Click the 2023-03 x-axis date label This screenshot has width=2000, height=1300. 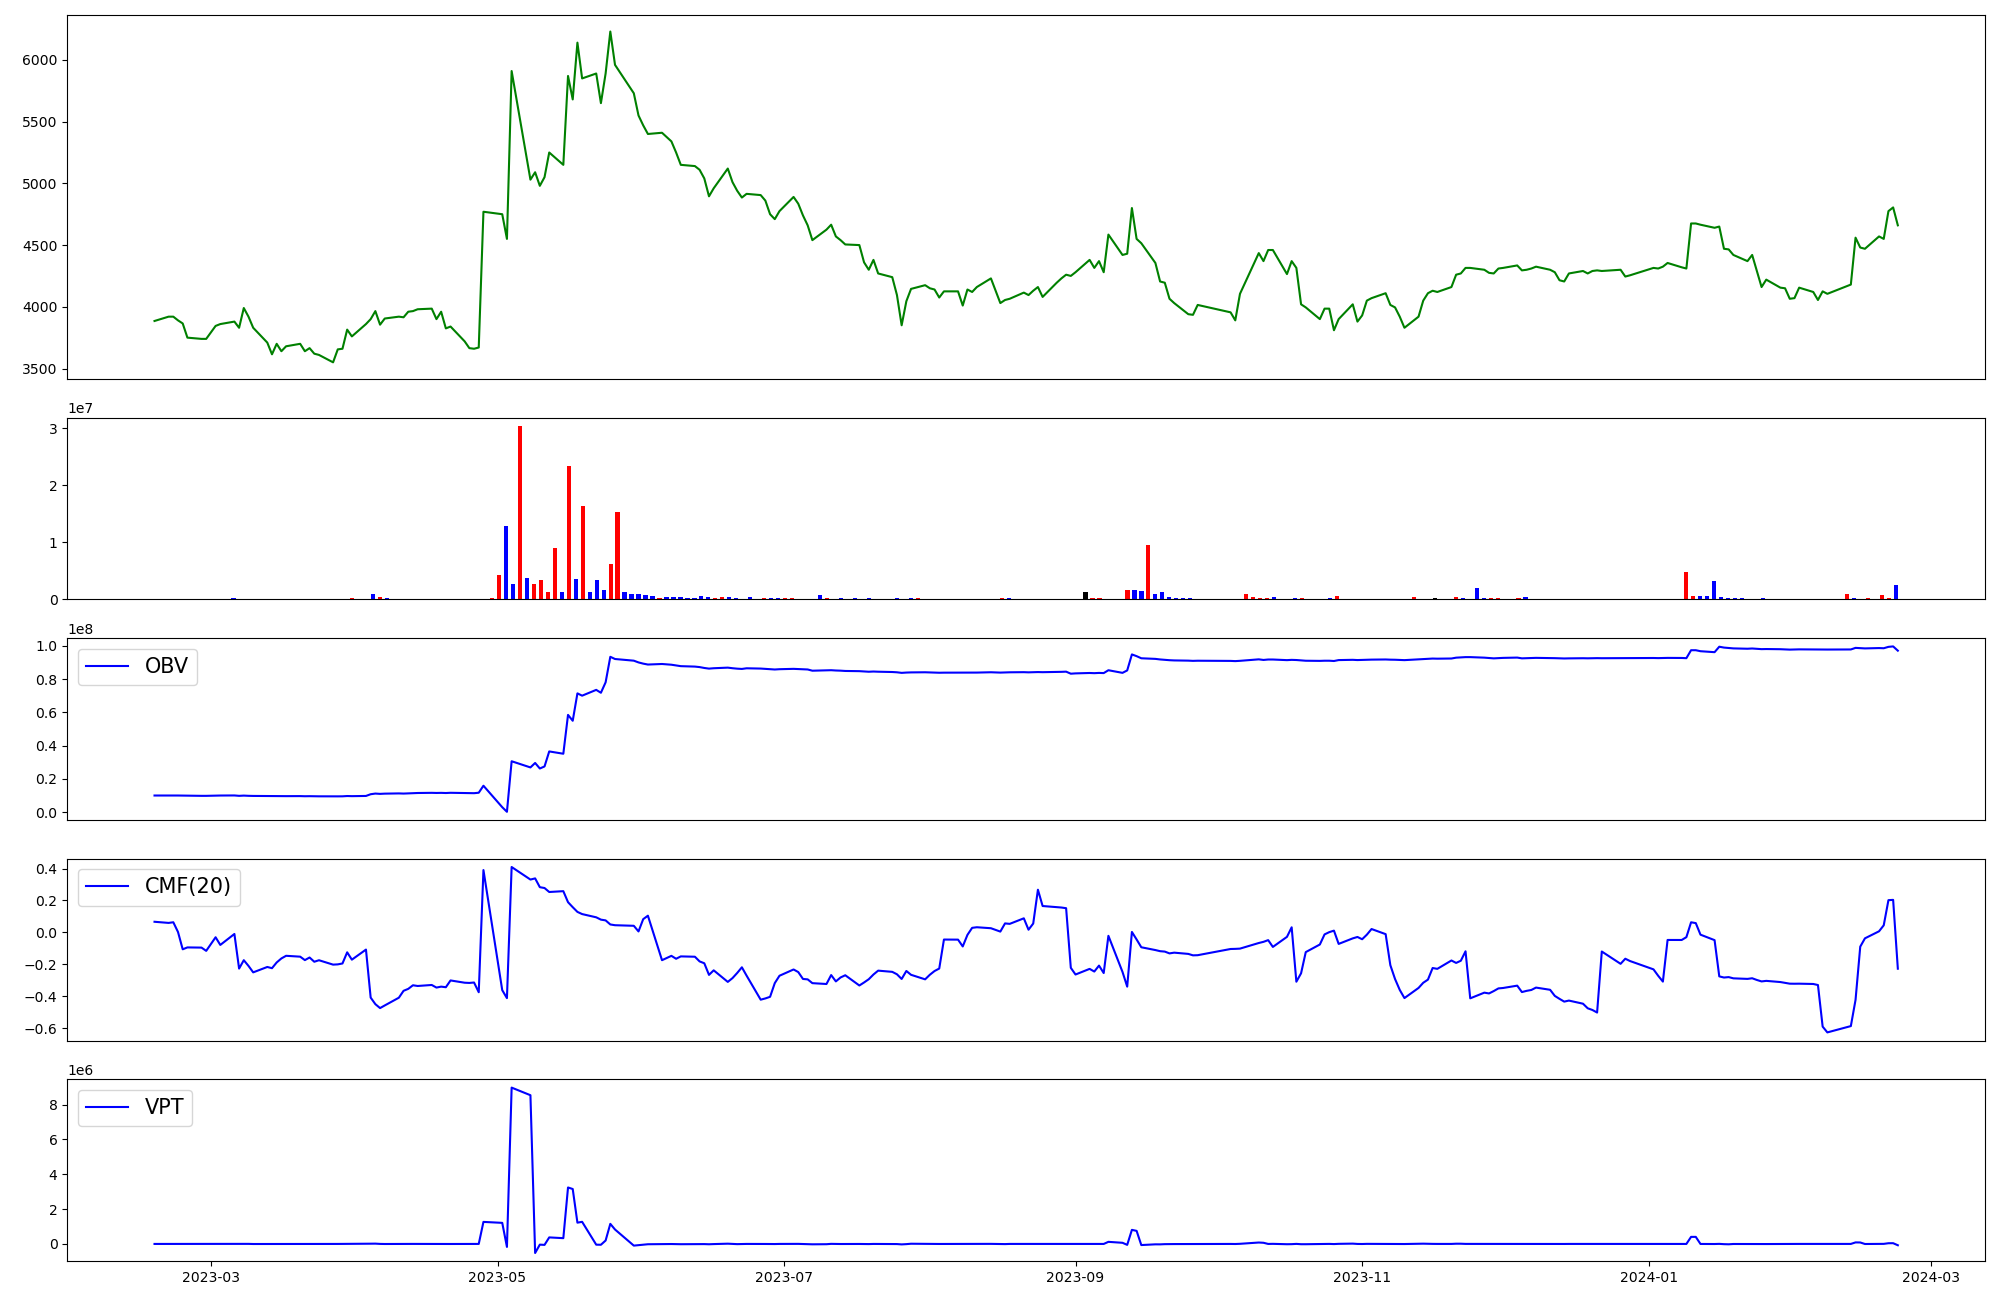(x=211, y=1277)
